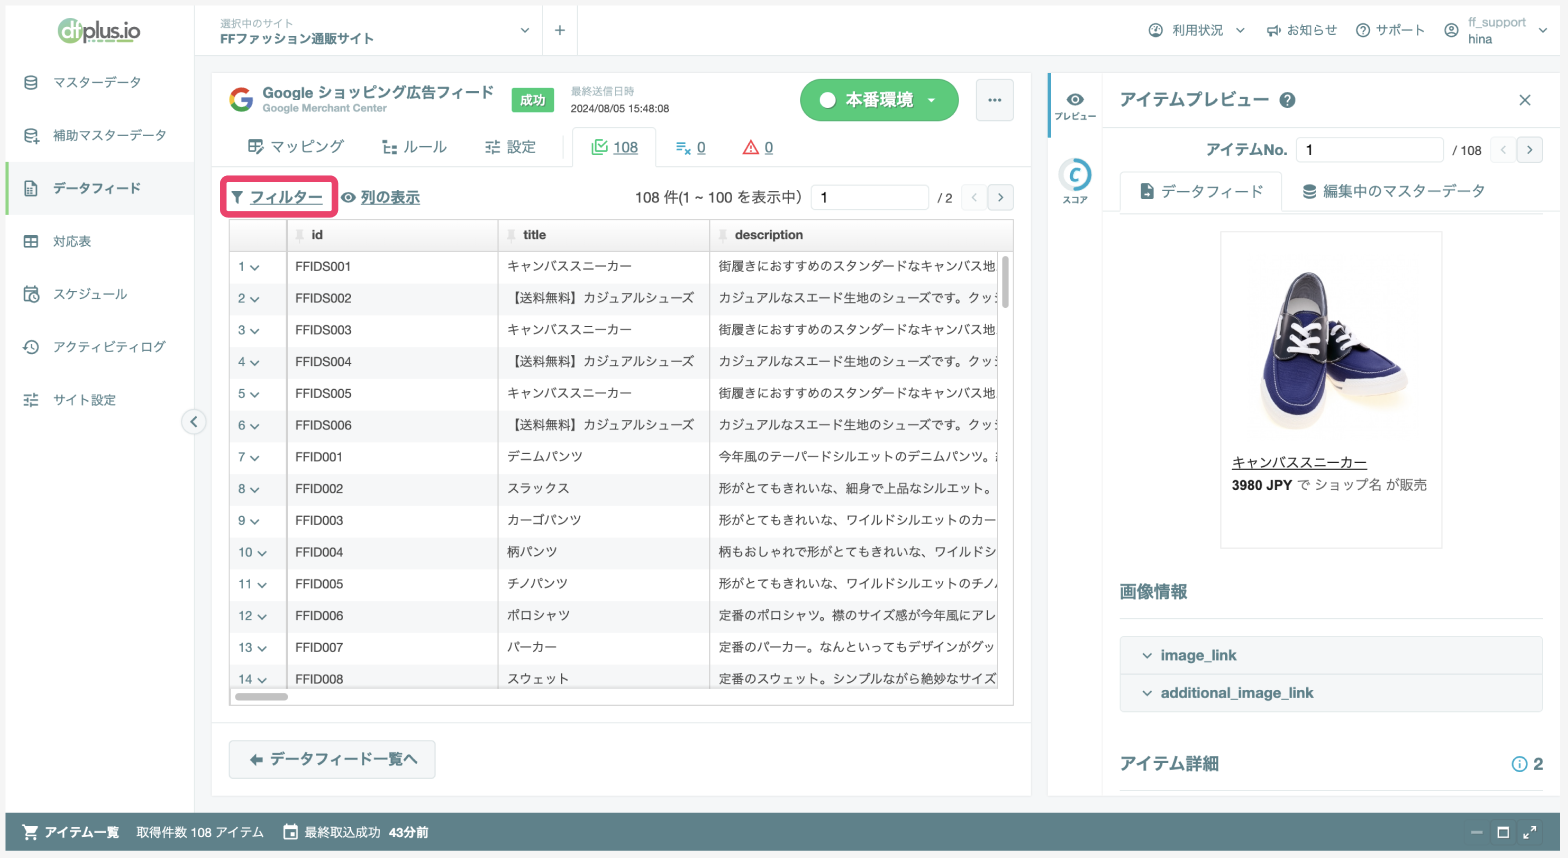The width and height of the screenshot is (1568, 858).
Task: Open 列の表示 column visibility
Action: tap(380, 198)
